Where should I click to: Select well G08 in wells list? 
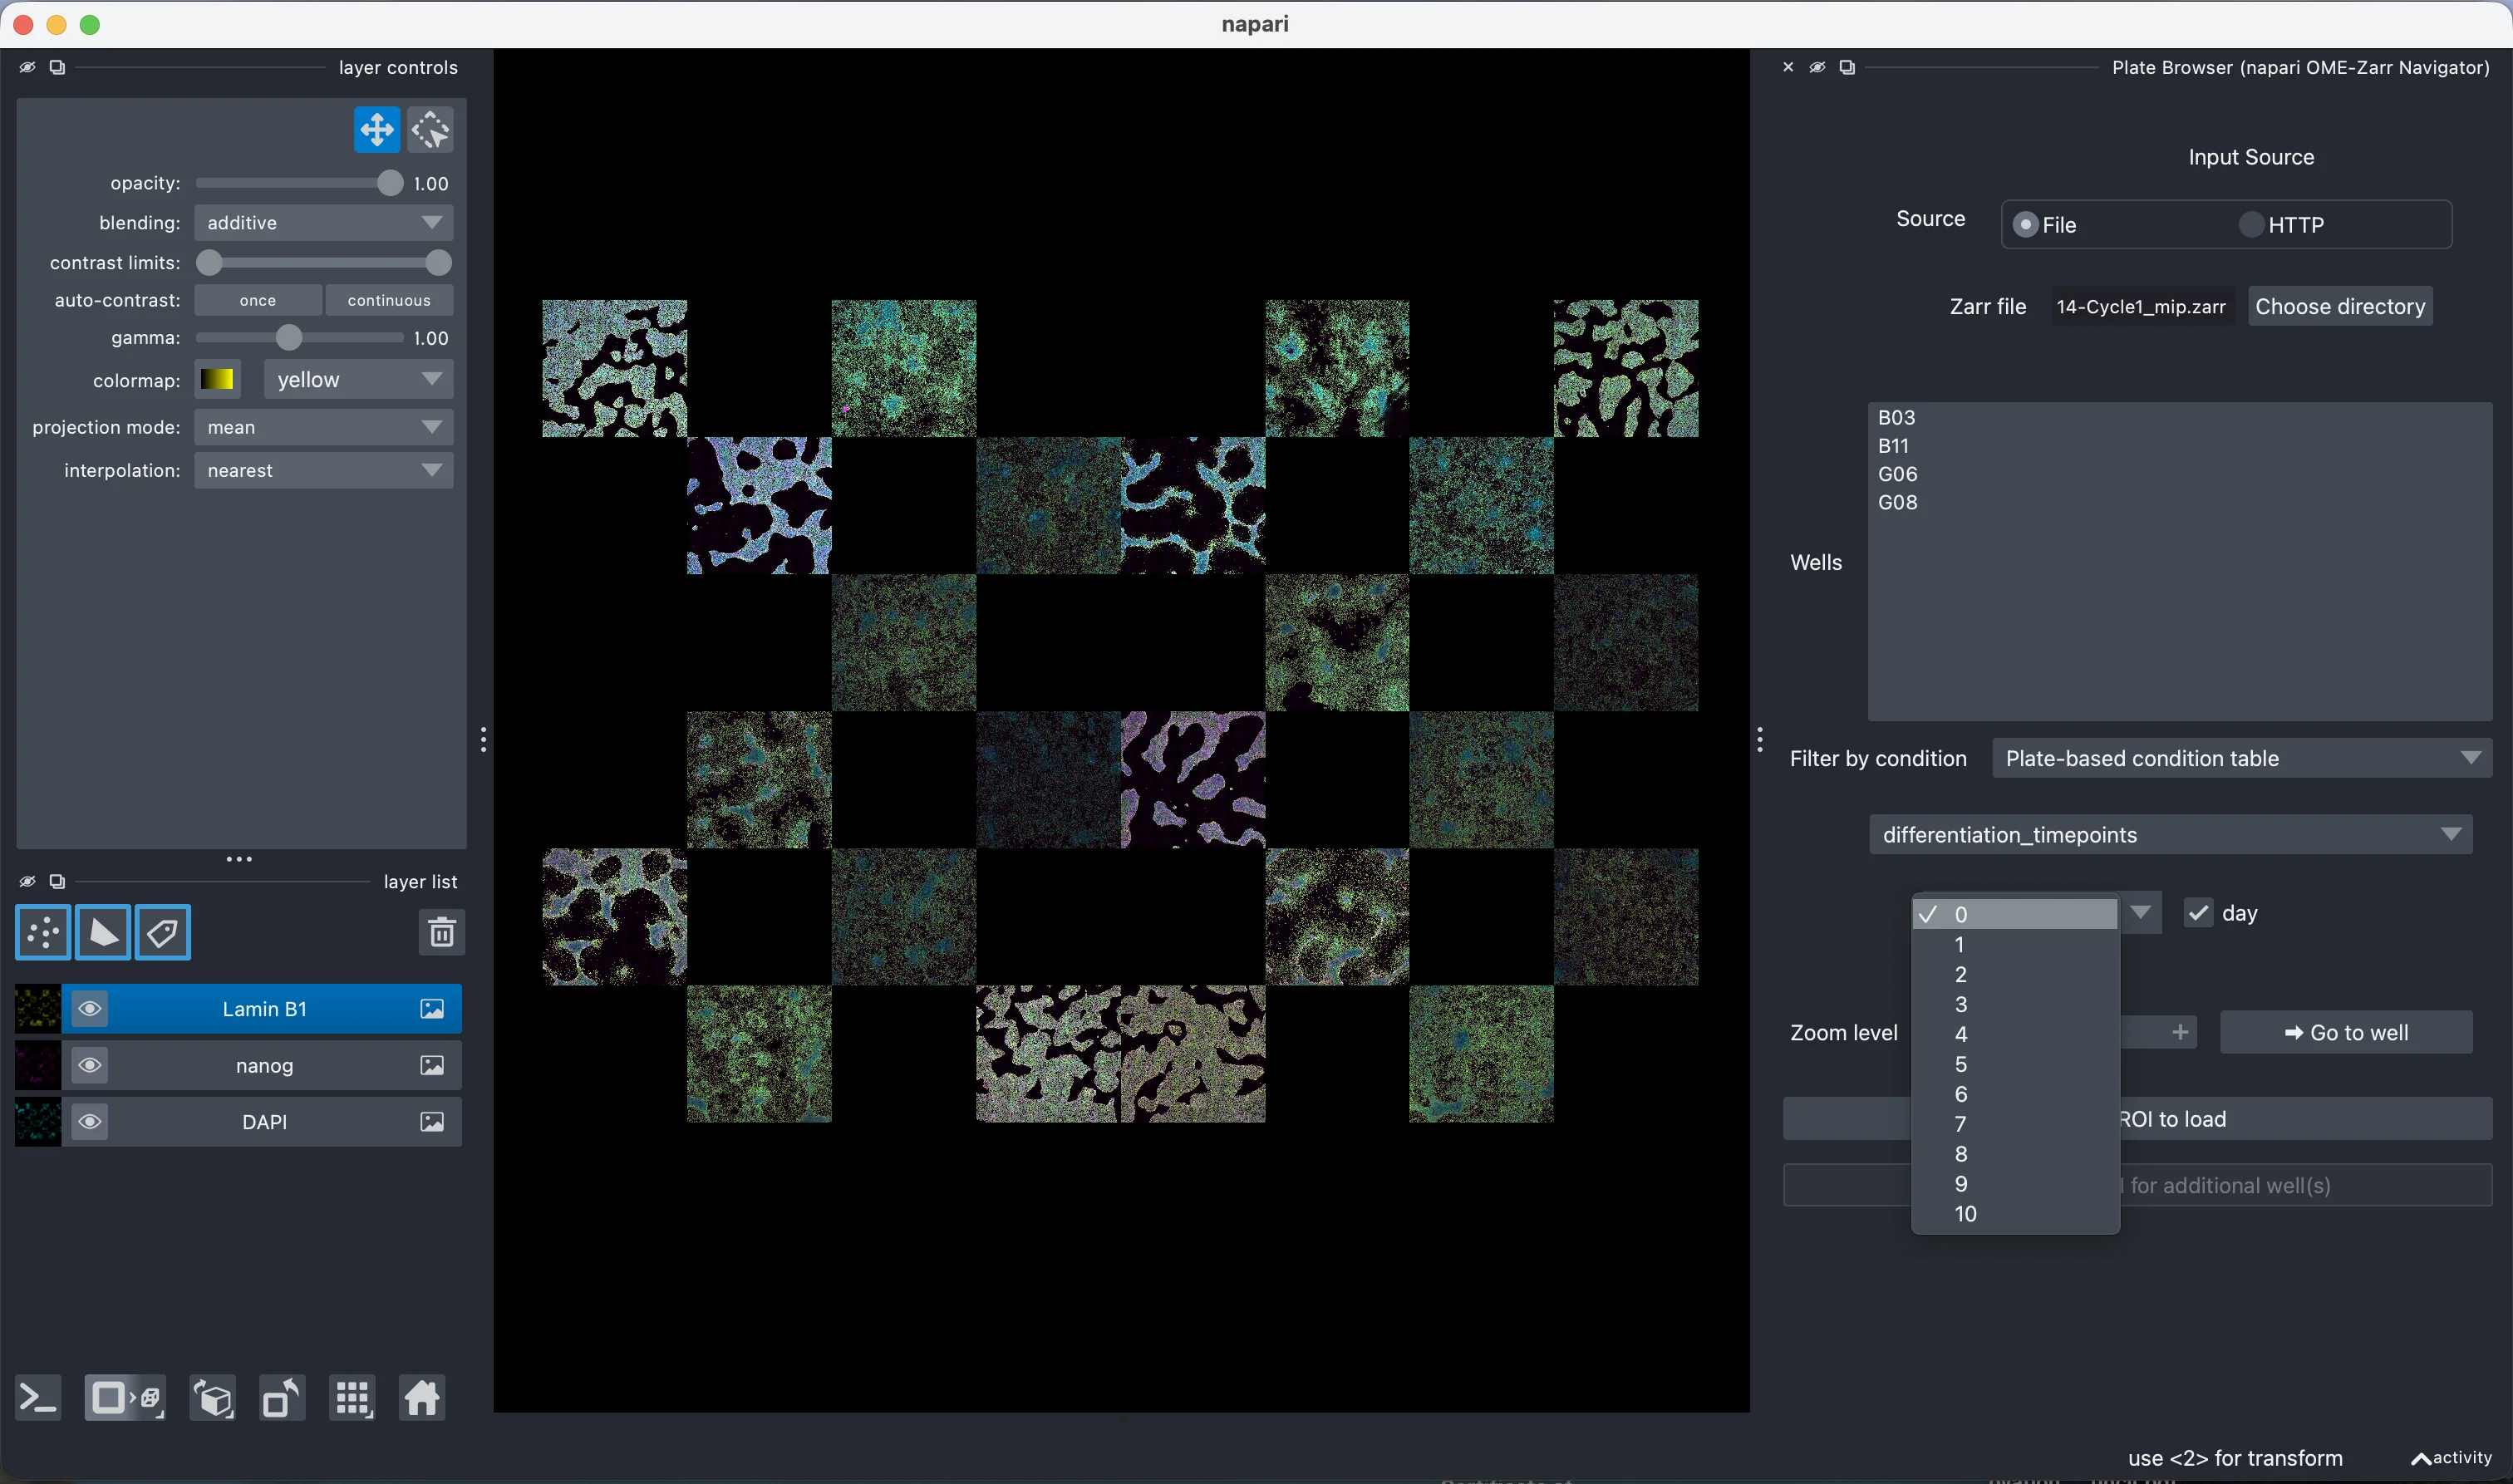[x=2179, y=502]
